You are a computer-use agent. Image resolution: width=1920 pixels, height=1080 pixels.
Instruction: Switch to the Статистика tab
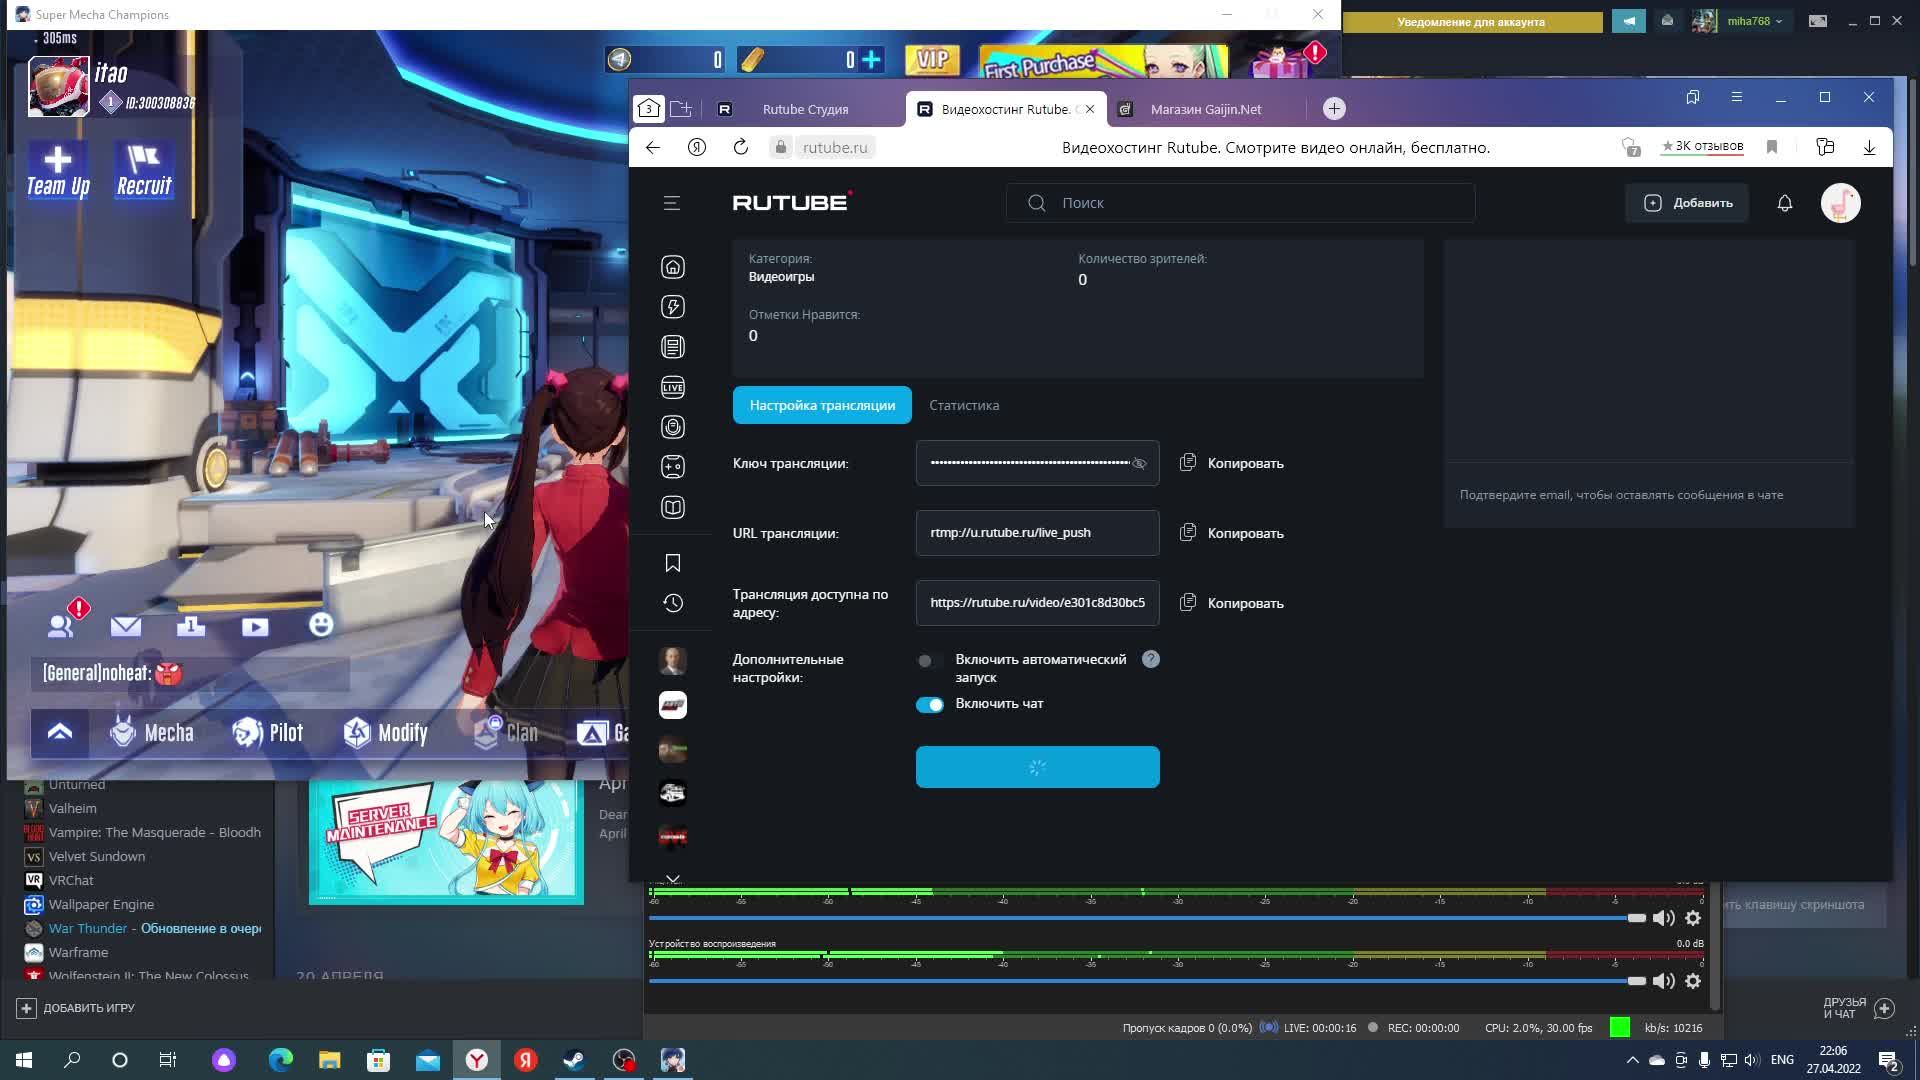[x=963, y=405]
